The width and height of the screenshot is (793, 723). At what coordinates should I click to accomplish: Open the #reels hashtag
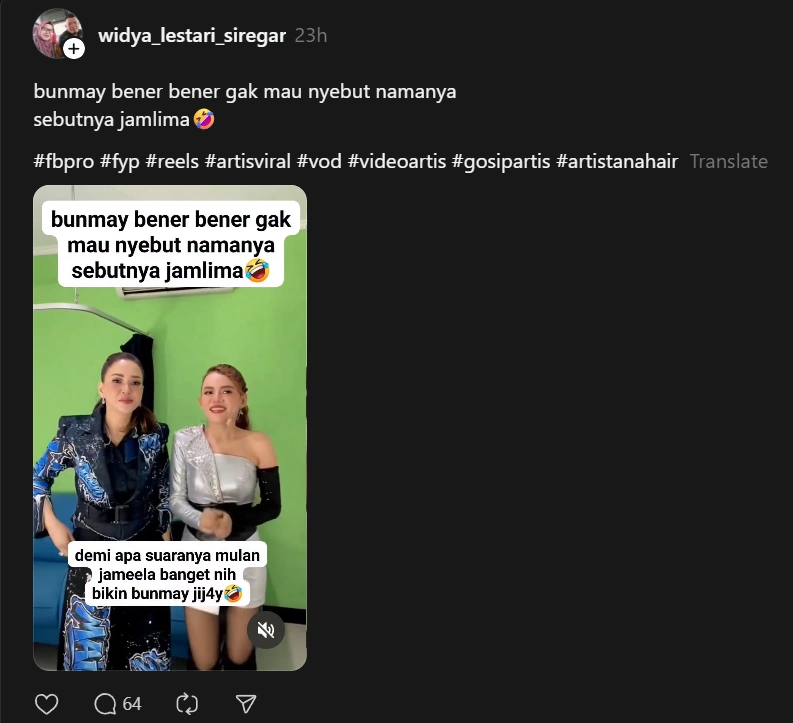coord(172,162)
